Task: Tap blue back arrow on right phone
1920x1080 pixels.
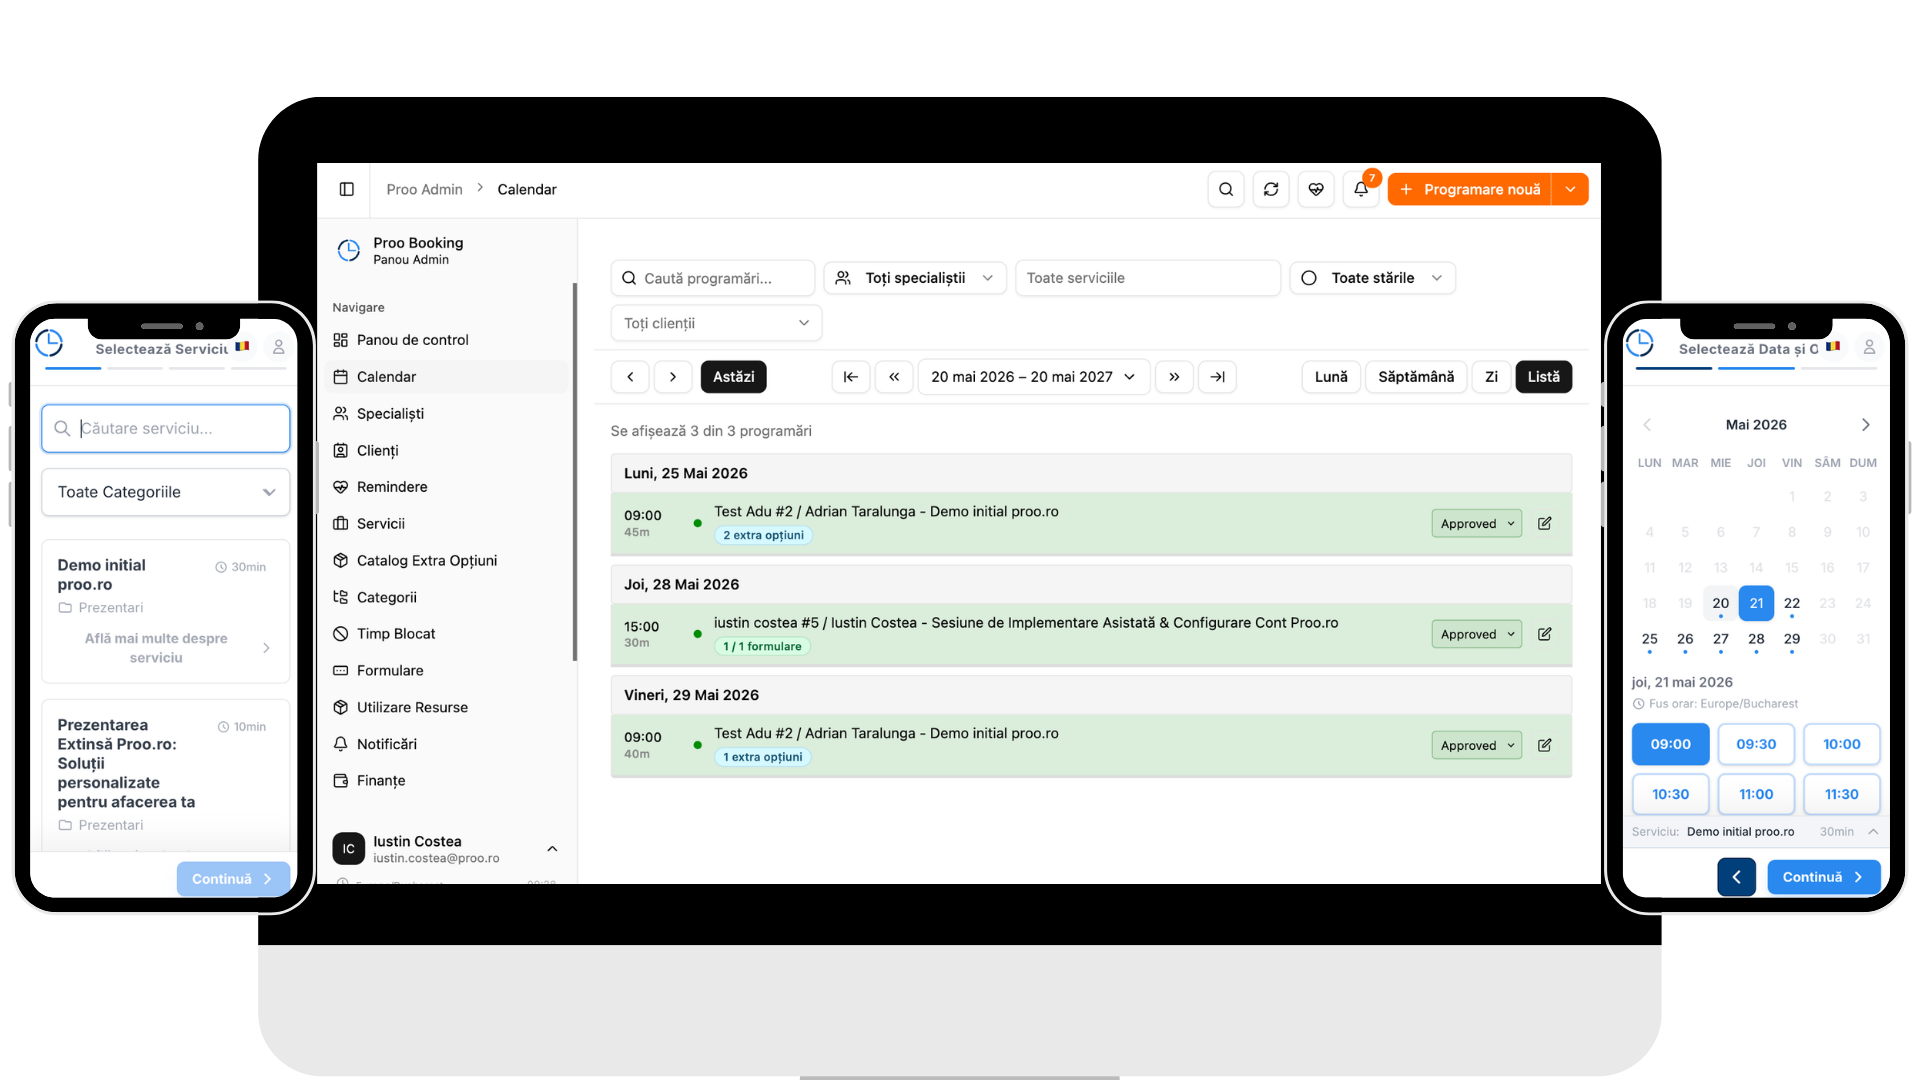Action: coord(1737,877)
